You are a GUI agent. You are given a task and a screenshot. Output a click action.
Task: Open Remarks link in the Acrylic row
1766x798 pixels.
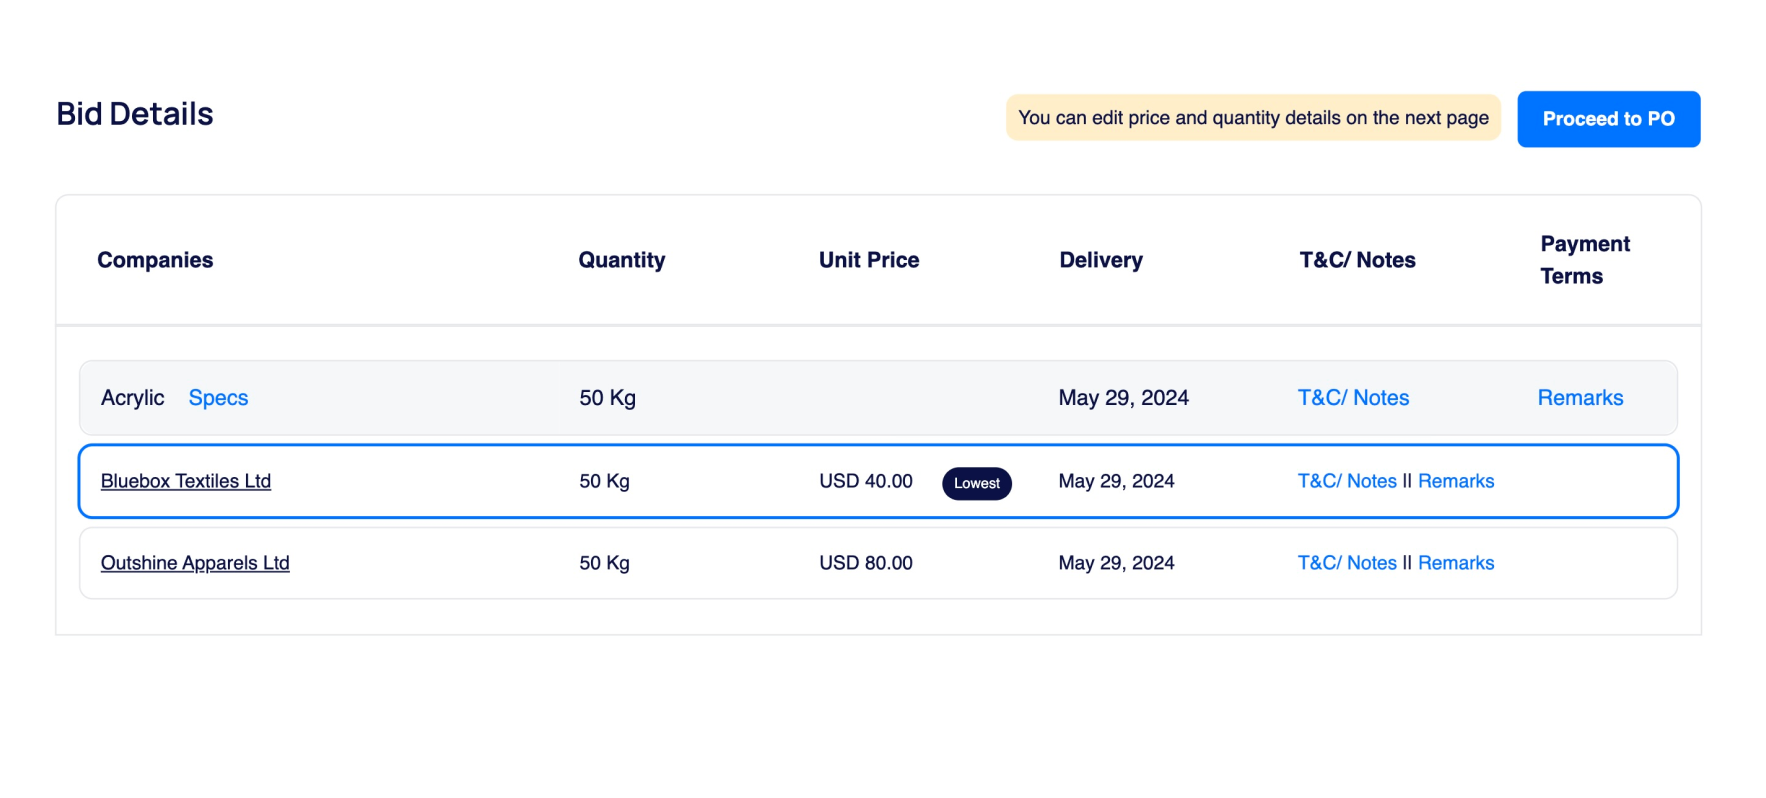1580,398
